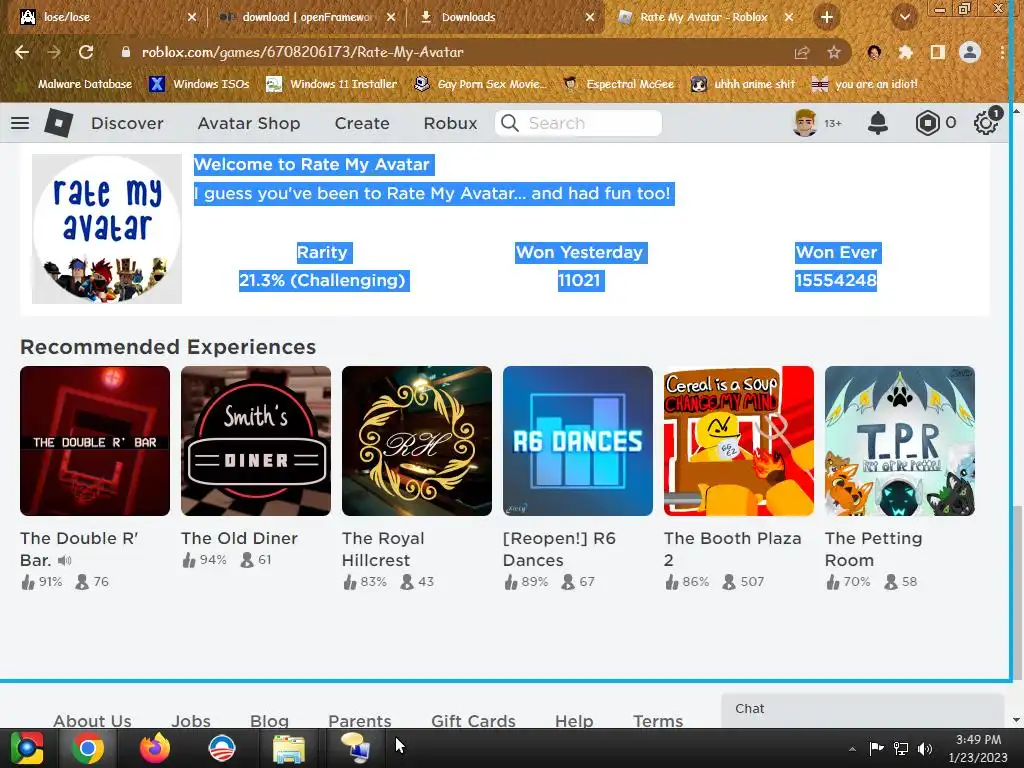Open the Chat panel

tap(862, 710)
